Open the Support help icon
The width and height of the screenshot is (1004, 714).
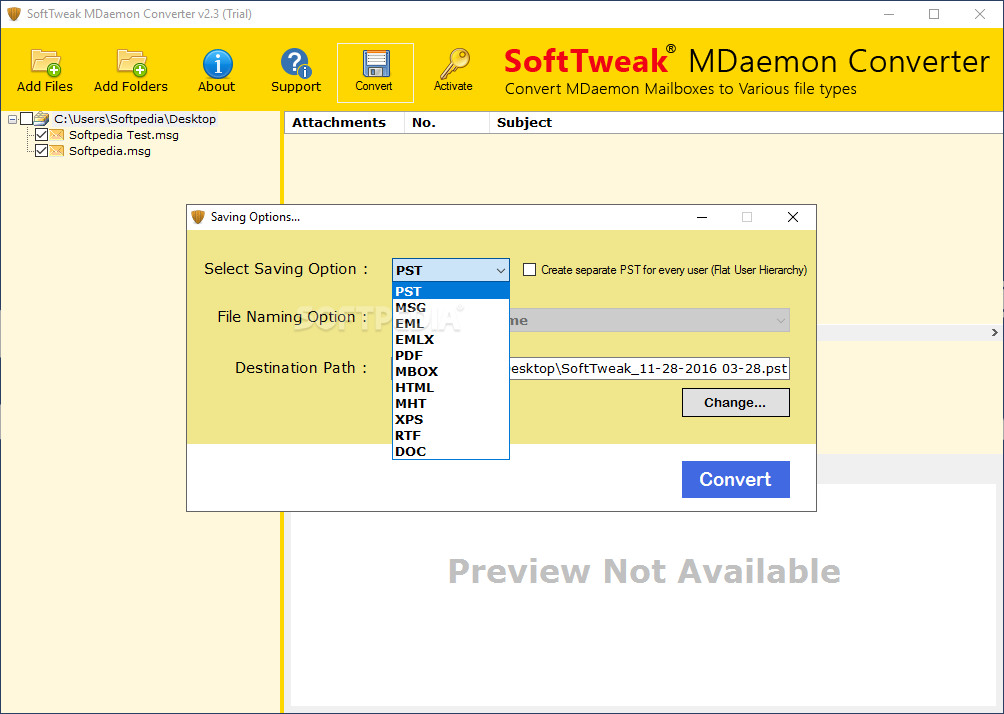tap(296, 63)
